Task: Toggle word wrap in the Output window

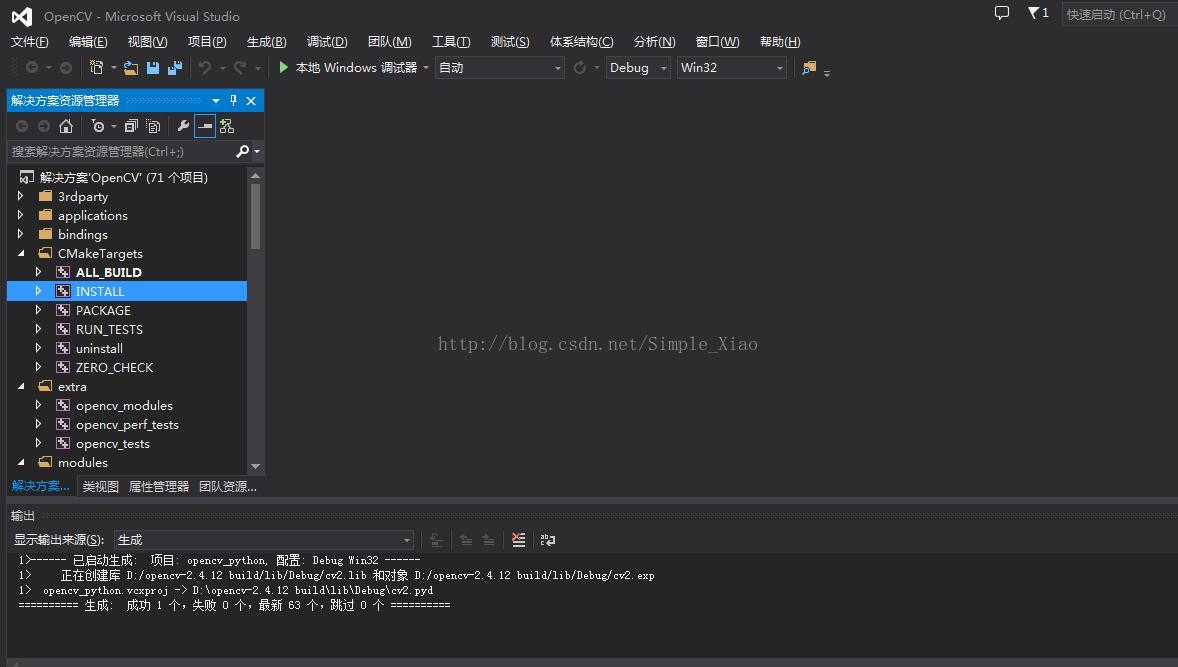Action: [x=548, y=539]
